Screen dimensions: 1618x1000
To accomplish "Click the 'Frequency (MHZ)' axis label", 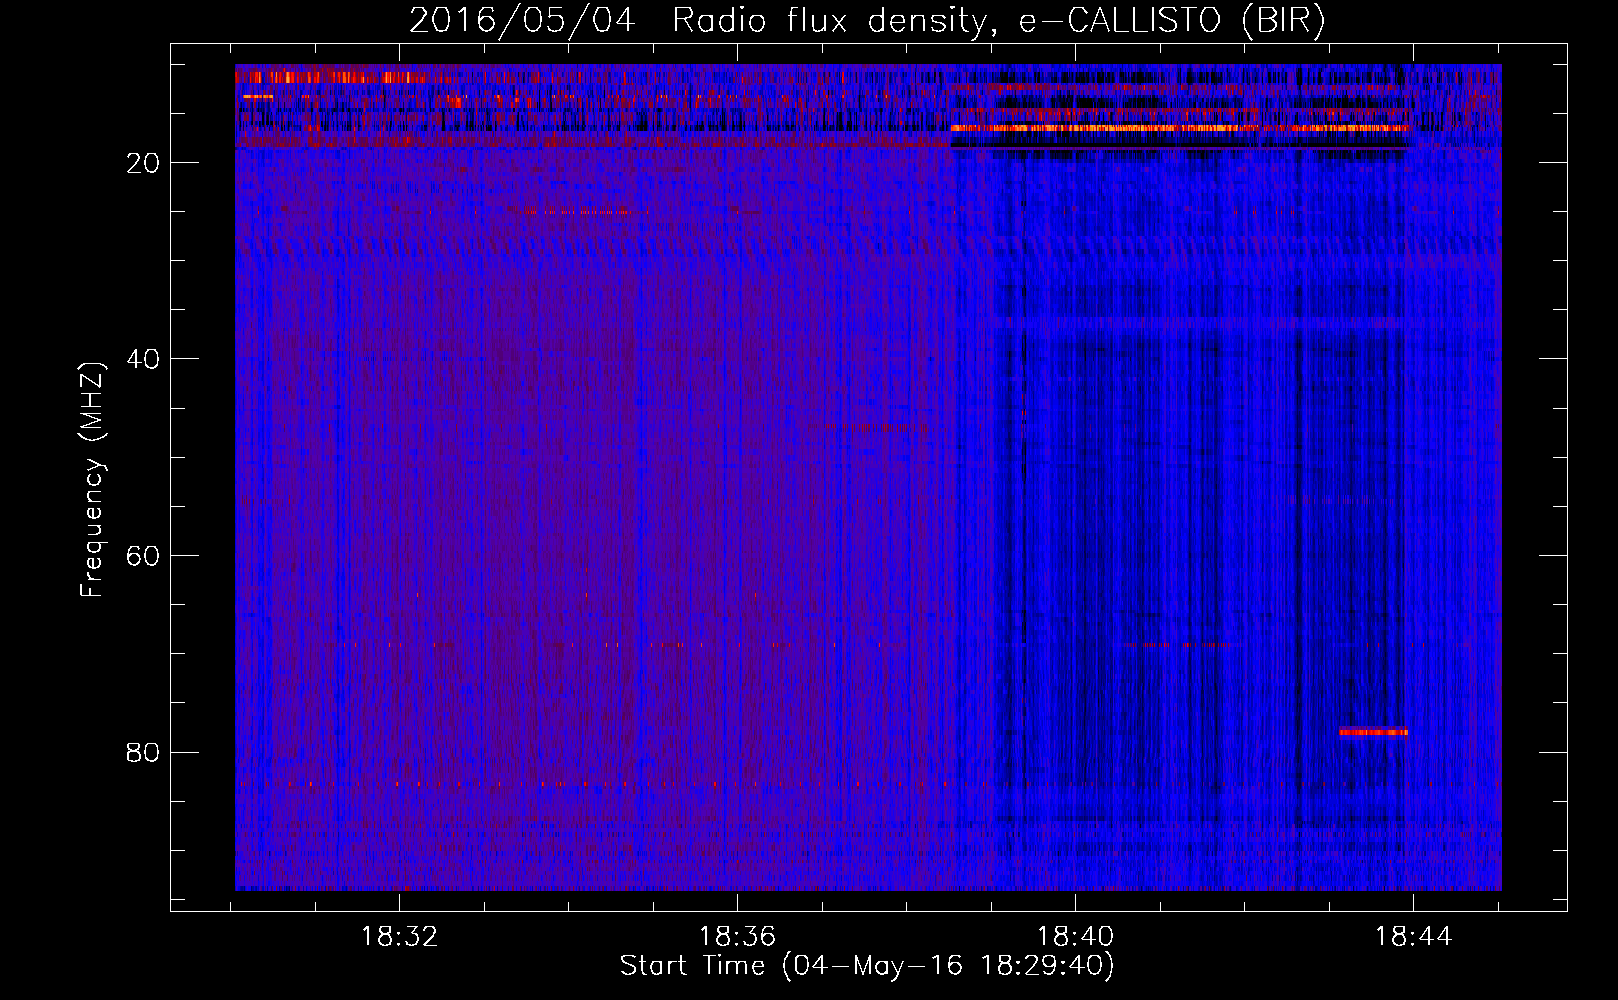I will 92,480.
